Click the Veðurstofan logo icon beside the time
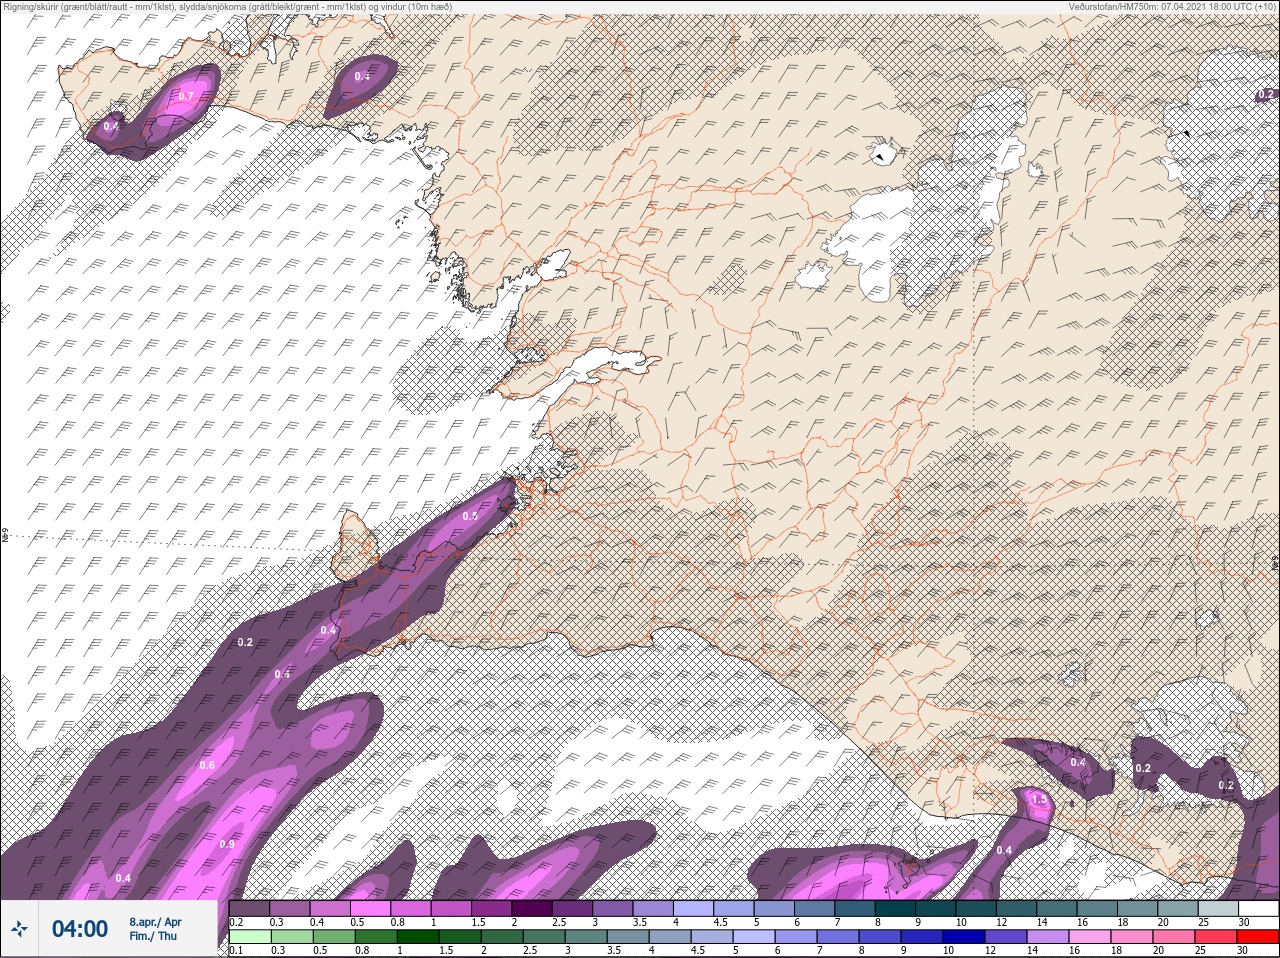The width and height of the screenshot is (1280, 958). click(21, 929)
